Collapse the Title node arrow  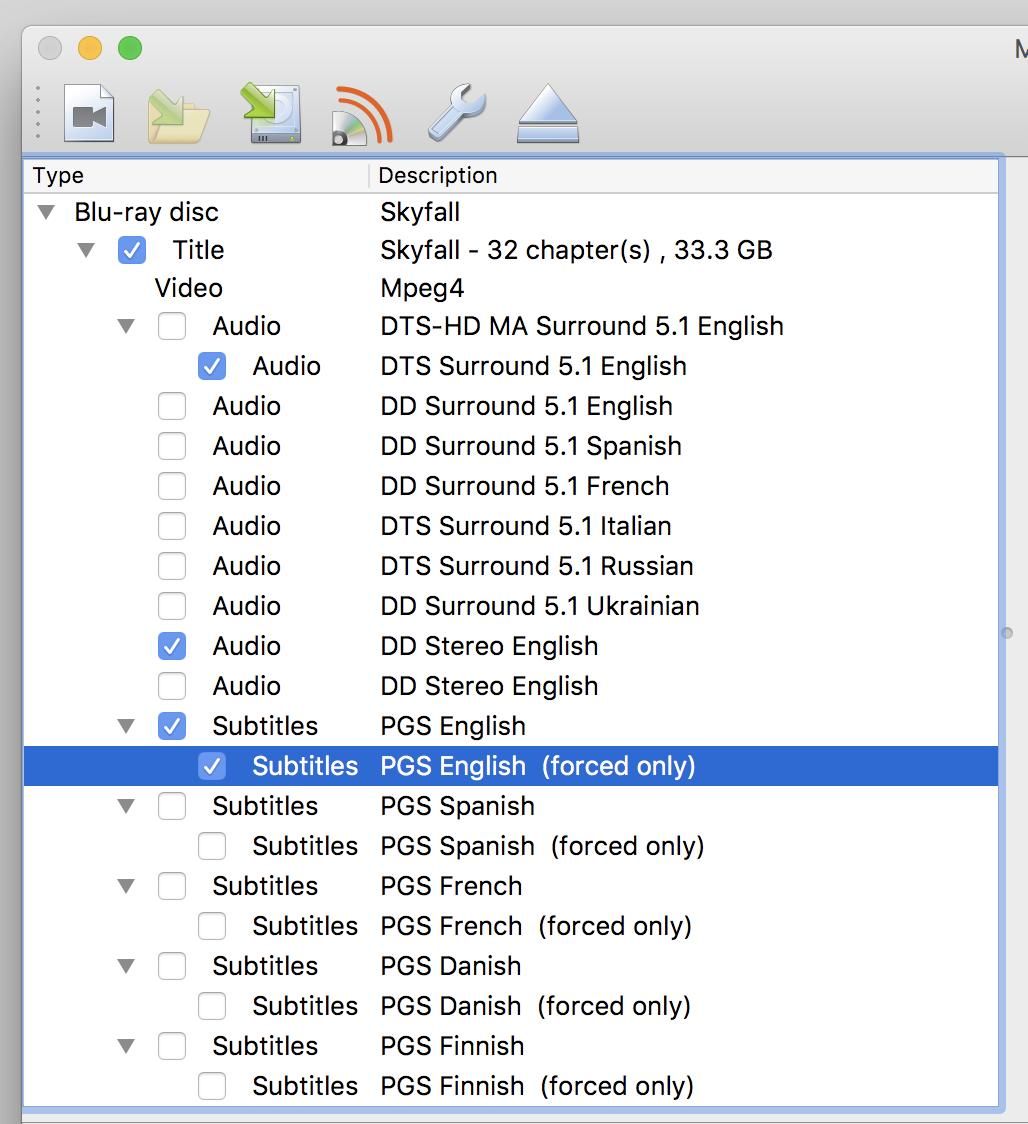pos(86,250)
